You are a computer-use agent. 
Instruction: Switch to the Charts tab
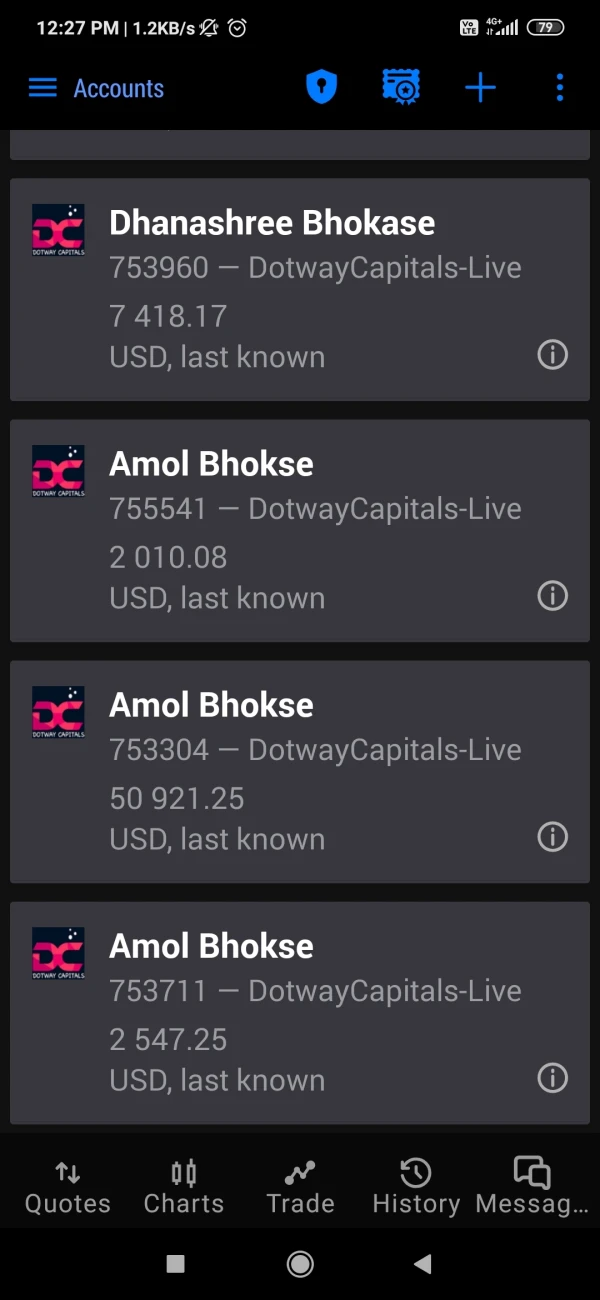click(x=184, y=1186)
